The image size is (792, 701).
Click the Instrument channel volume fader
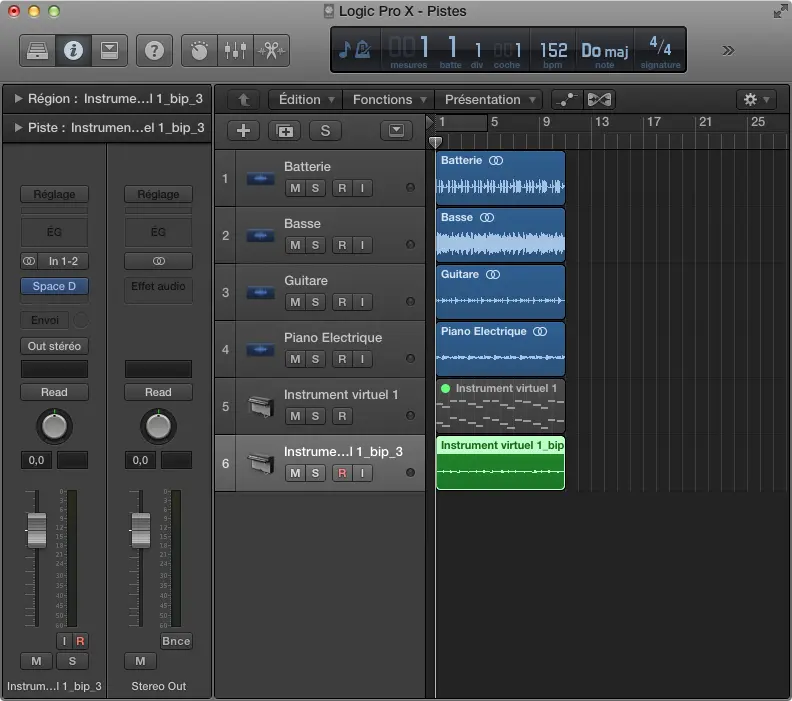(36, 528)
